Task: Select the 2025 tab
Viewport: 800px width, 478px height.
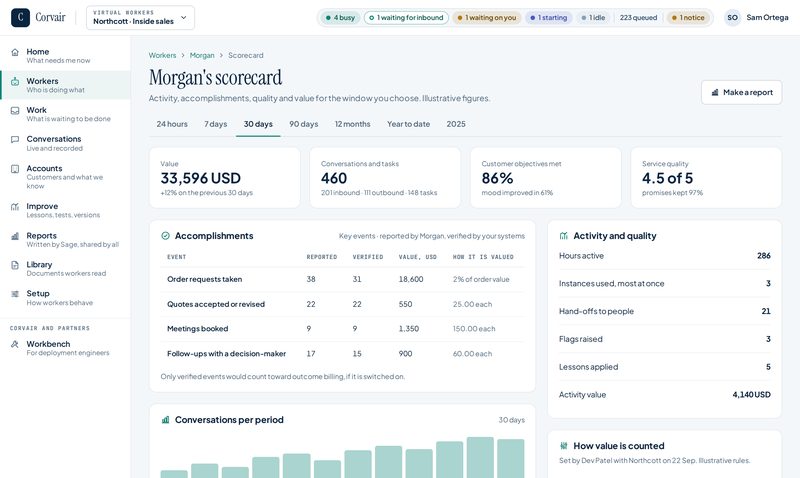Action: [456, 124]
